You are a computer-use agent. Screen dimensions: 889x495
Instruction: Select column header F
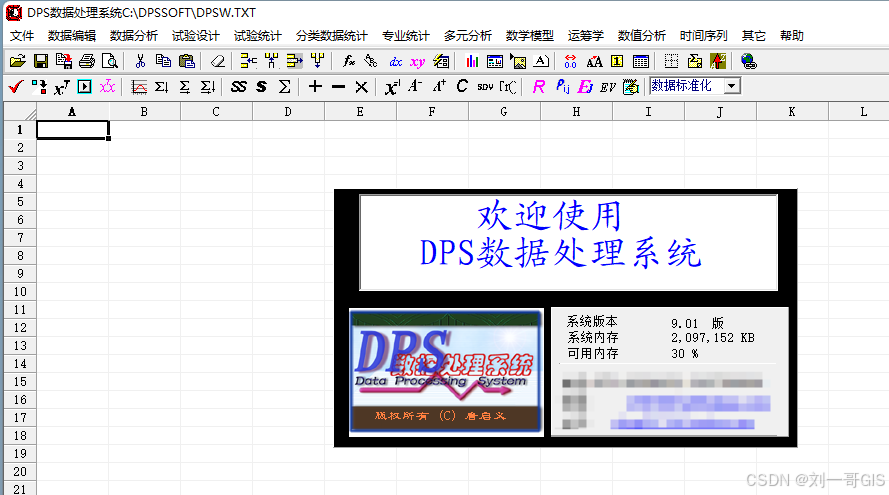[x=432, y=112]
